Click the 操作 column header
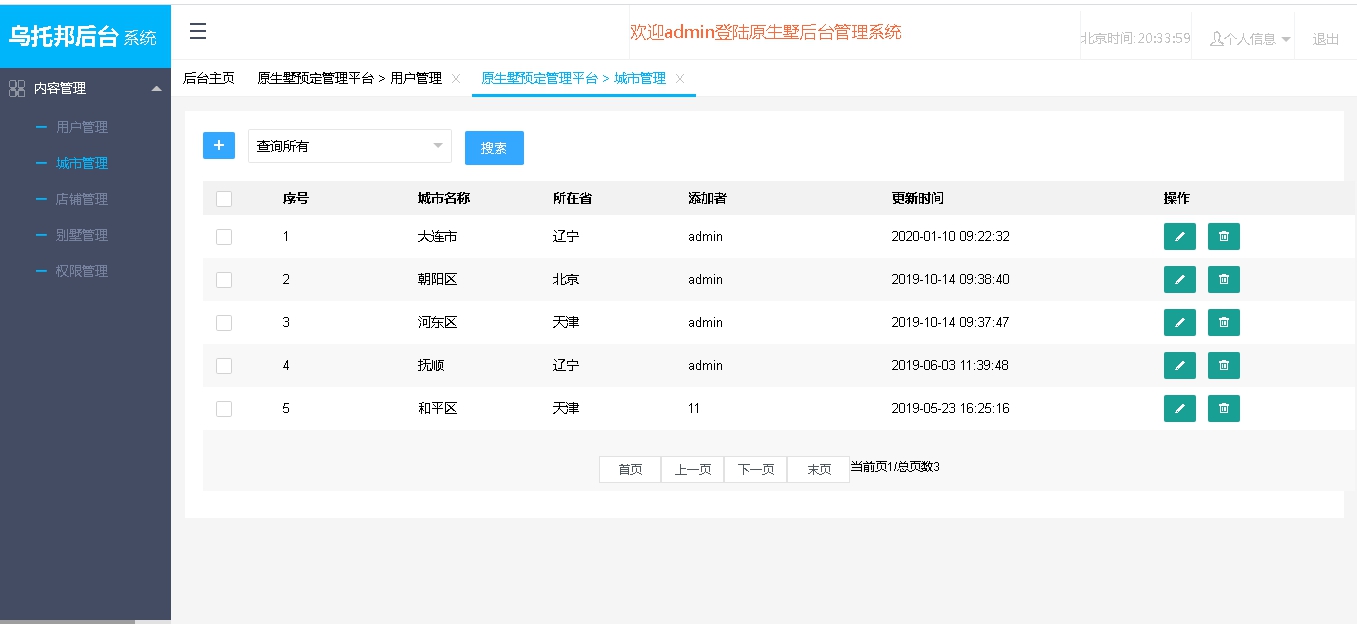The image size is (1357, 624). 1177,198
